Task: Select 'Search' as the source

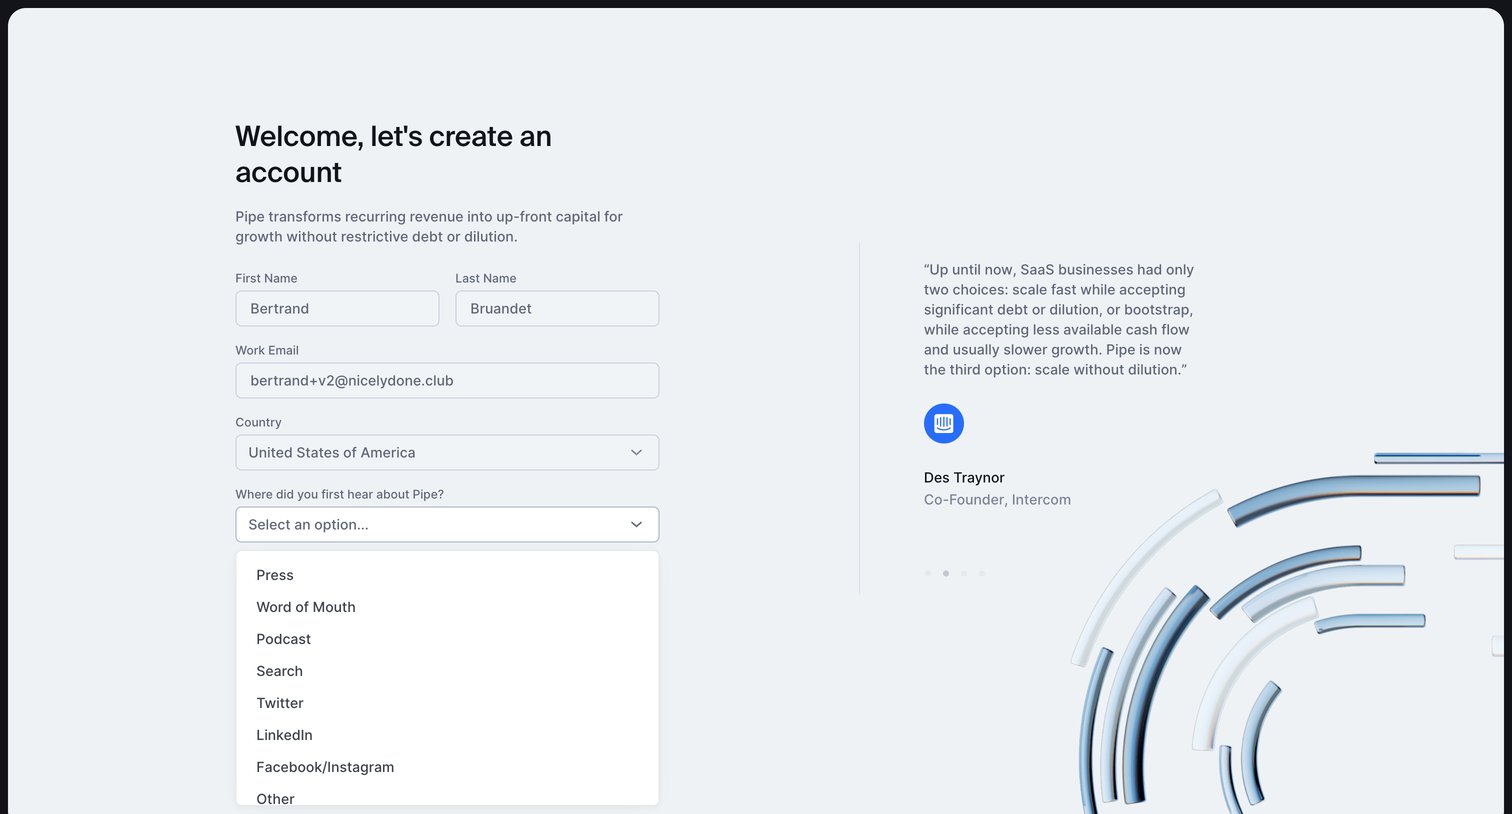Action: 447,671
